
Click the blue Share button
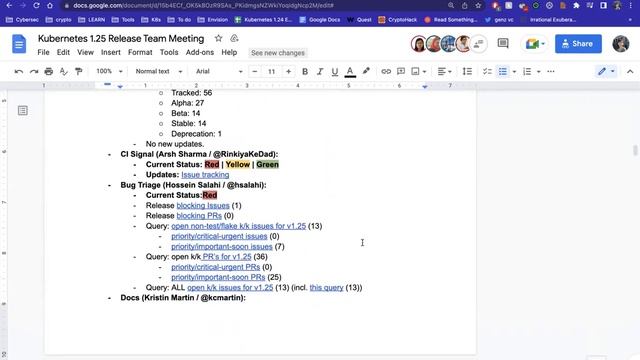coord(578,44)
